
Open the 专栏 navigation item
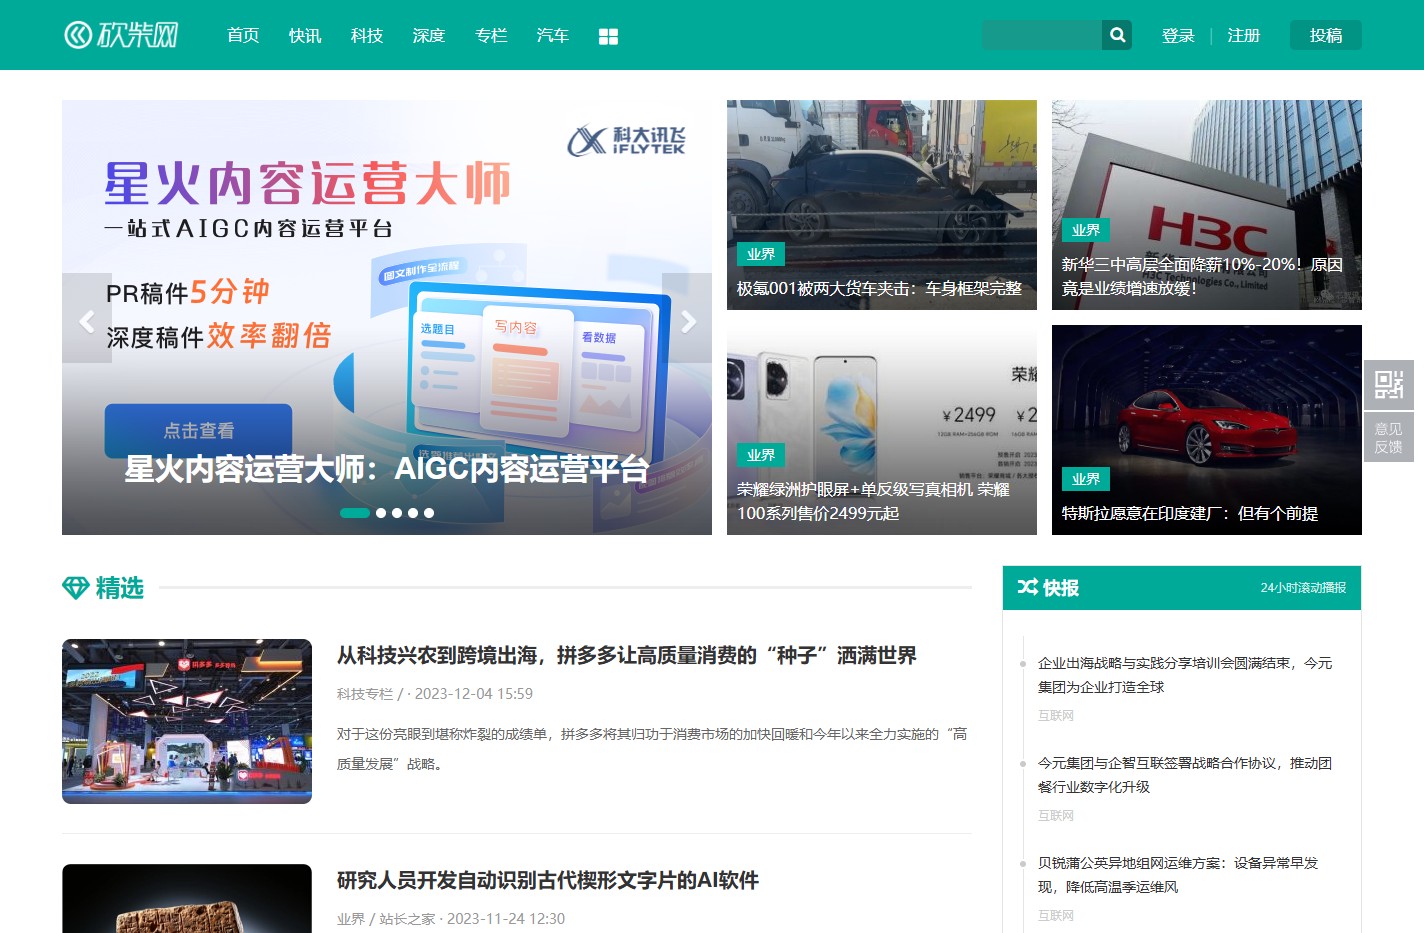pyautogui.click(x=491, y=35)
